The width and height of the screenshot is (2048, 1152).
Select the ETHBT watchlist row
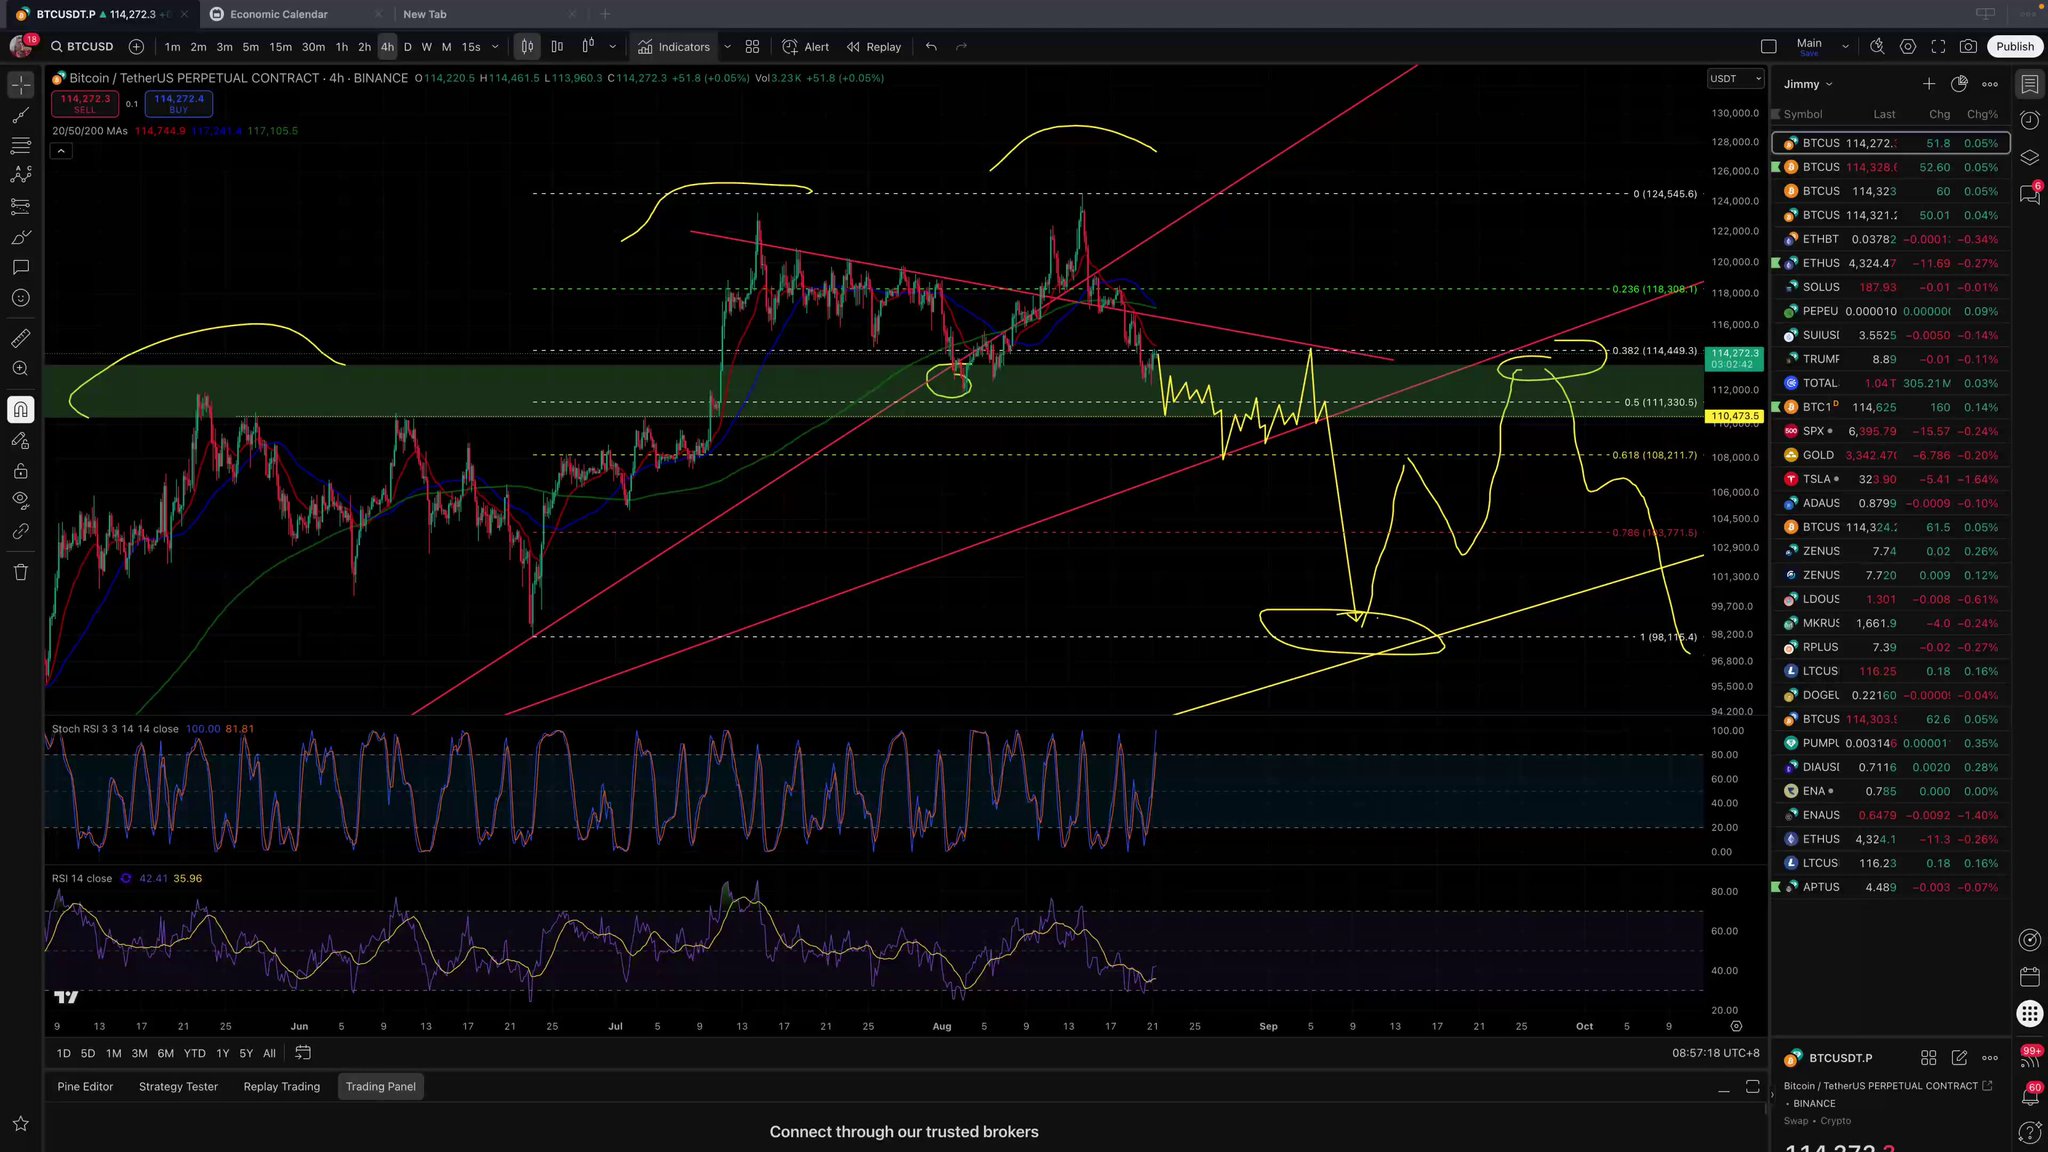coord(1890,239)
